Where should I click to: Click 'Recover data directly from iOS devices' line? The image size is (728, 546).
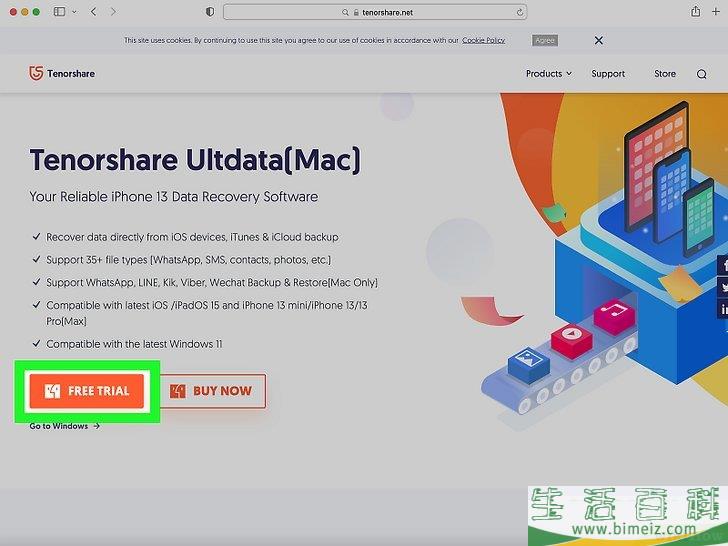pyautogui.click(x=192, y=237)
